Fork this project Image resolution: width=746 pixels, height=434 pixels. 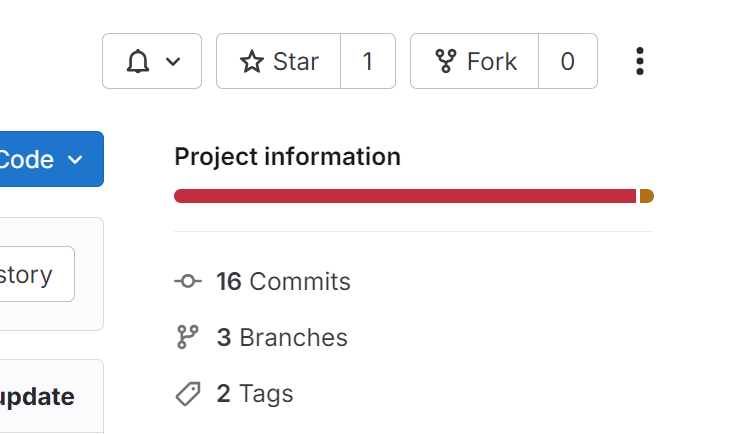[475, 62]
